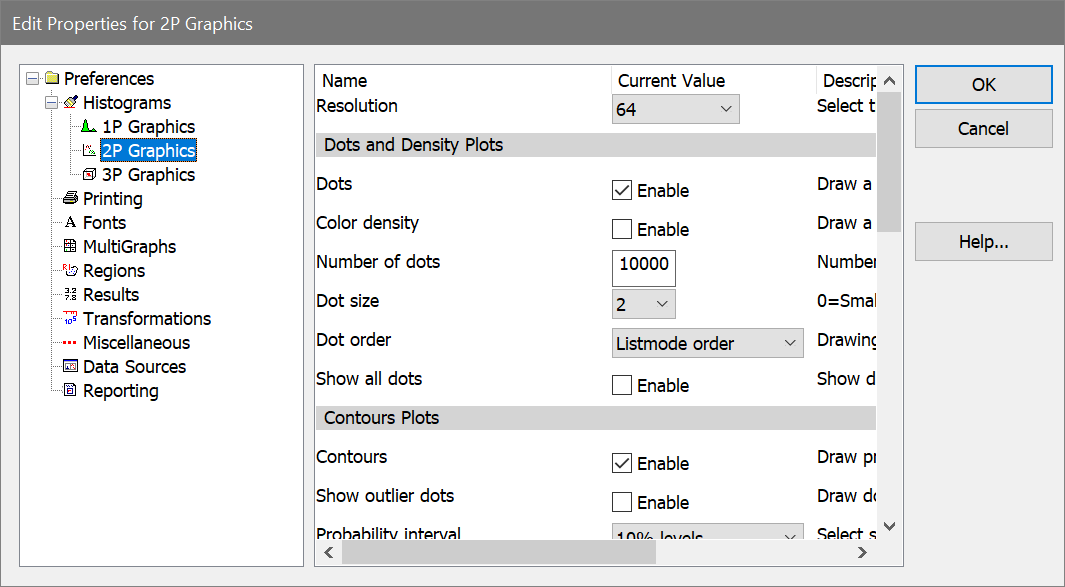Viewport: 1065px width, 587px height.
Task: Click the horizontal scrollbar right arrow
Action: [x=862, y=552]
